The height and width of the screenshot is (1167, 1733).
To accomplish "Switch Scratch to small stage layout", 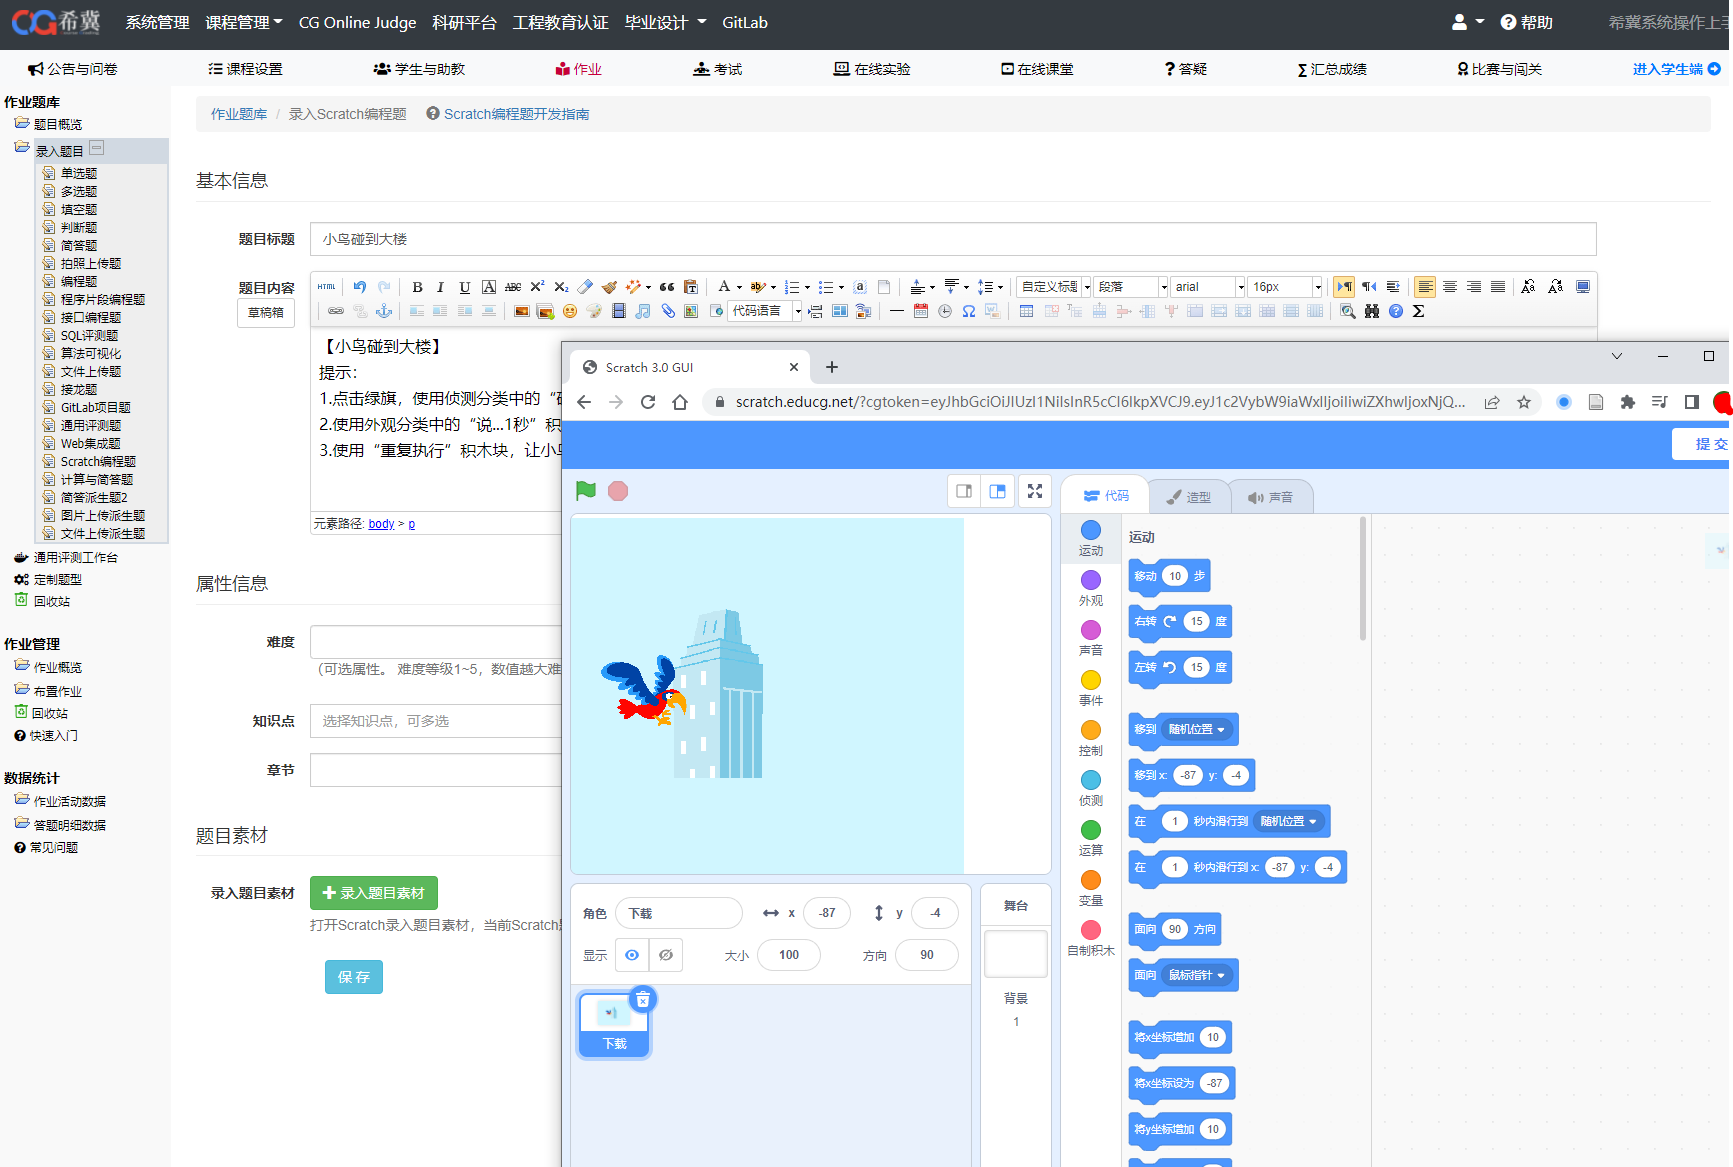I will (964, 491).
